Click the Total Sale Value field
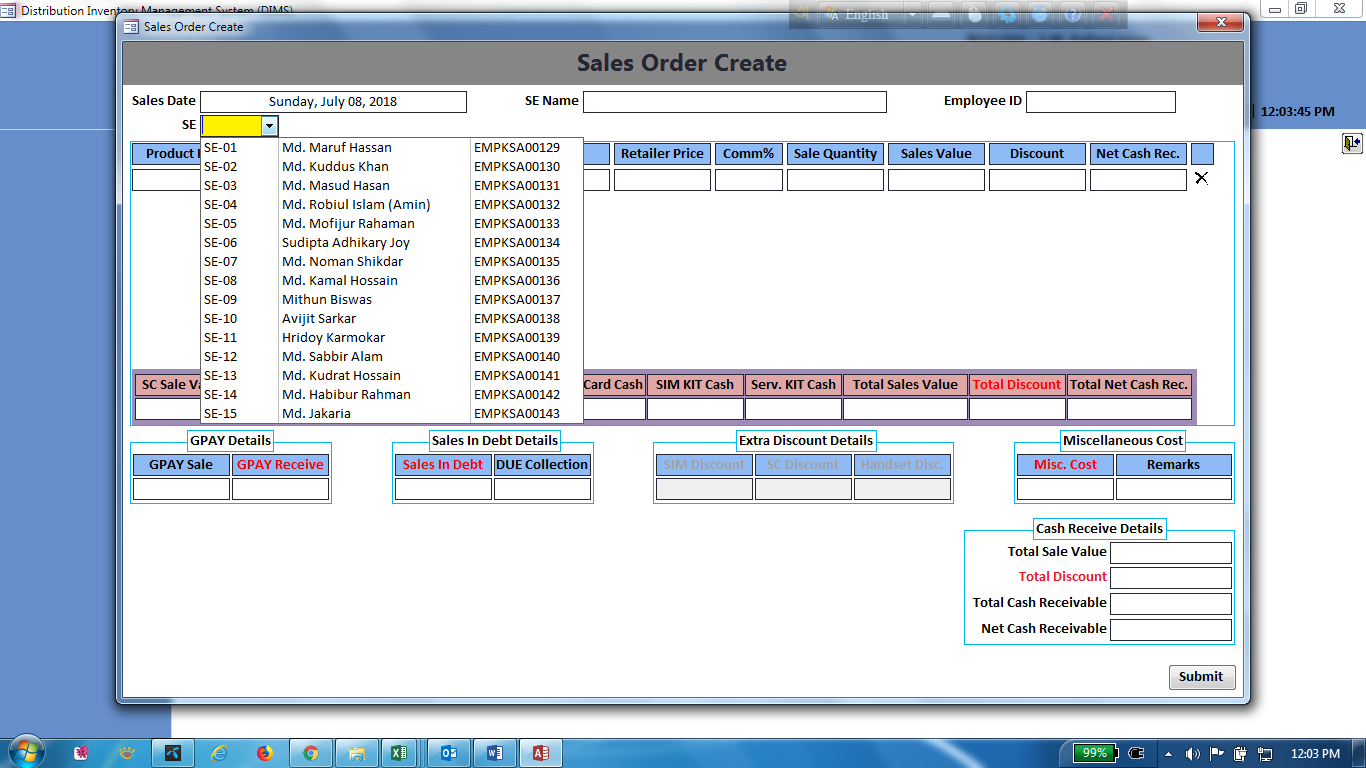 1171,553
